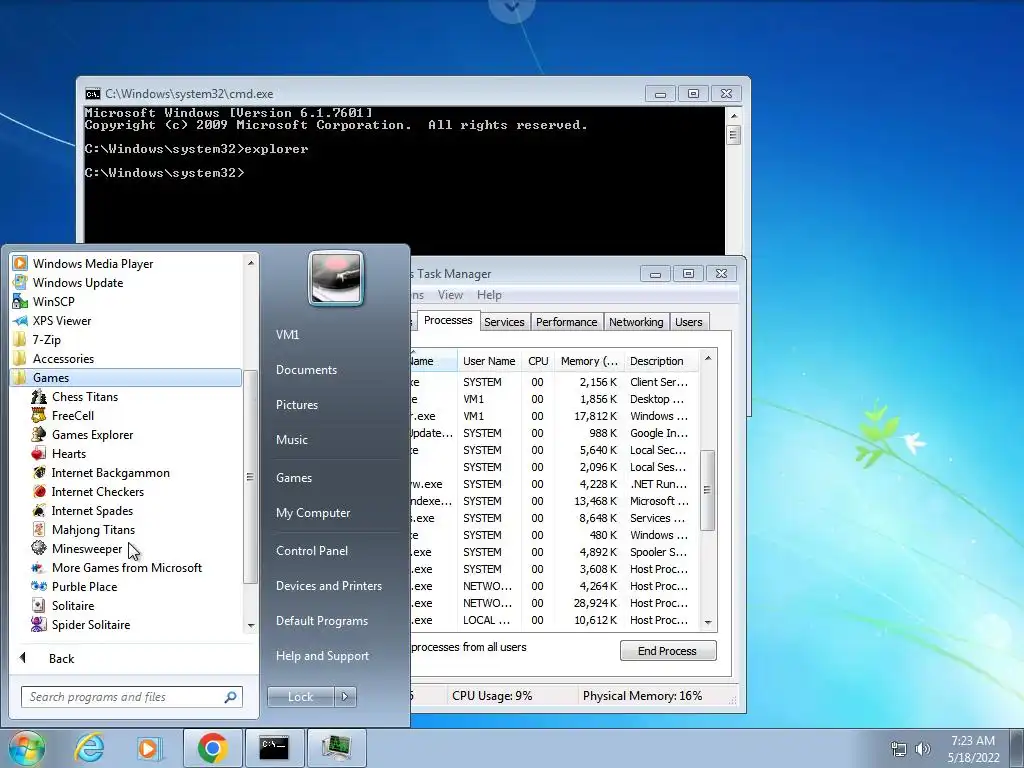
Task: Click Task Manager process list scroll down arrow
Action: (x=708, y=623)
